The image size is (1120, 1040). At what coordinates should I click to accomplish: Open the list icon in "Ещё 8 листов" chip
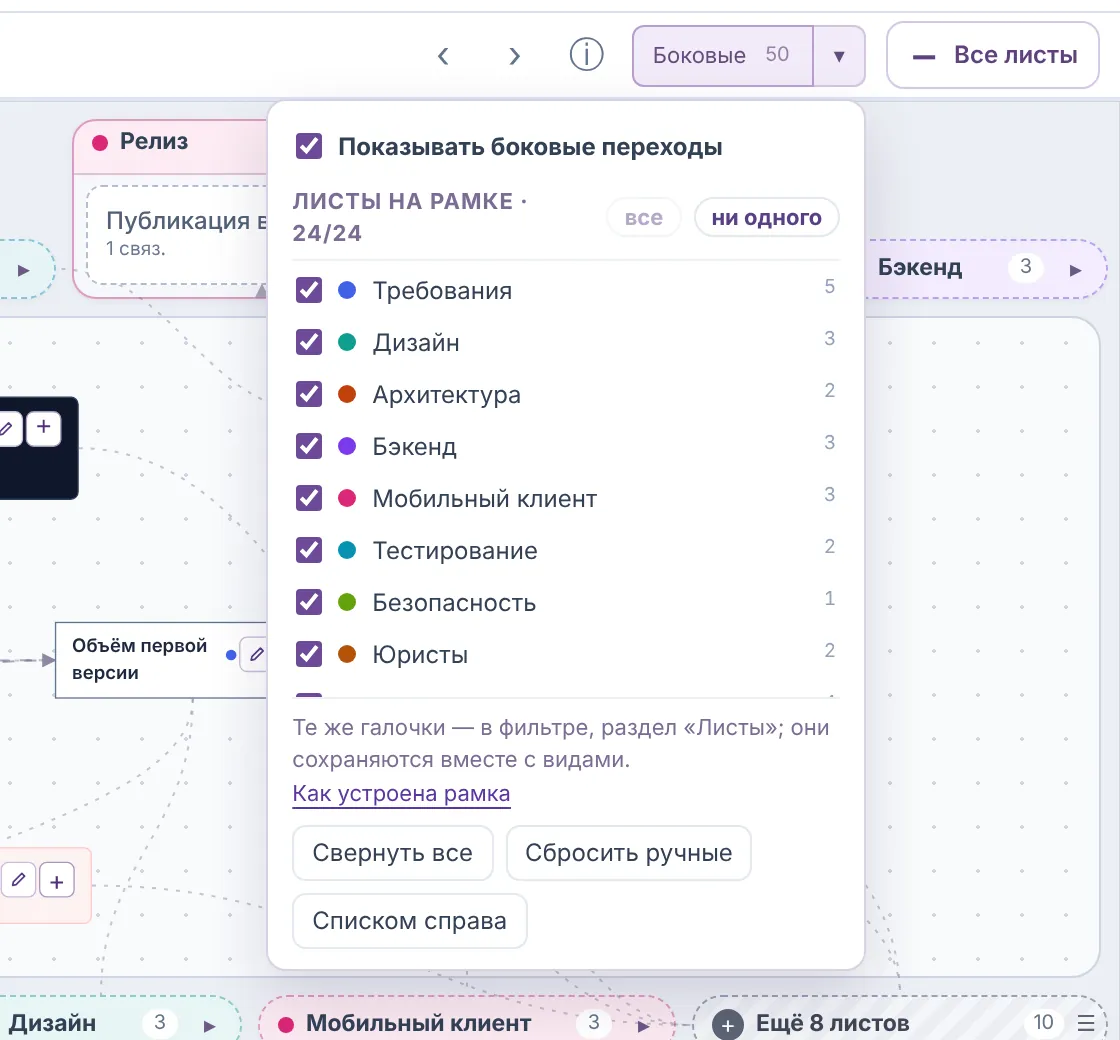point(1086,1024)
